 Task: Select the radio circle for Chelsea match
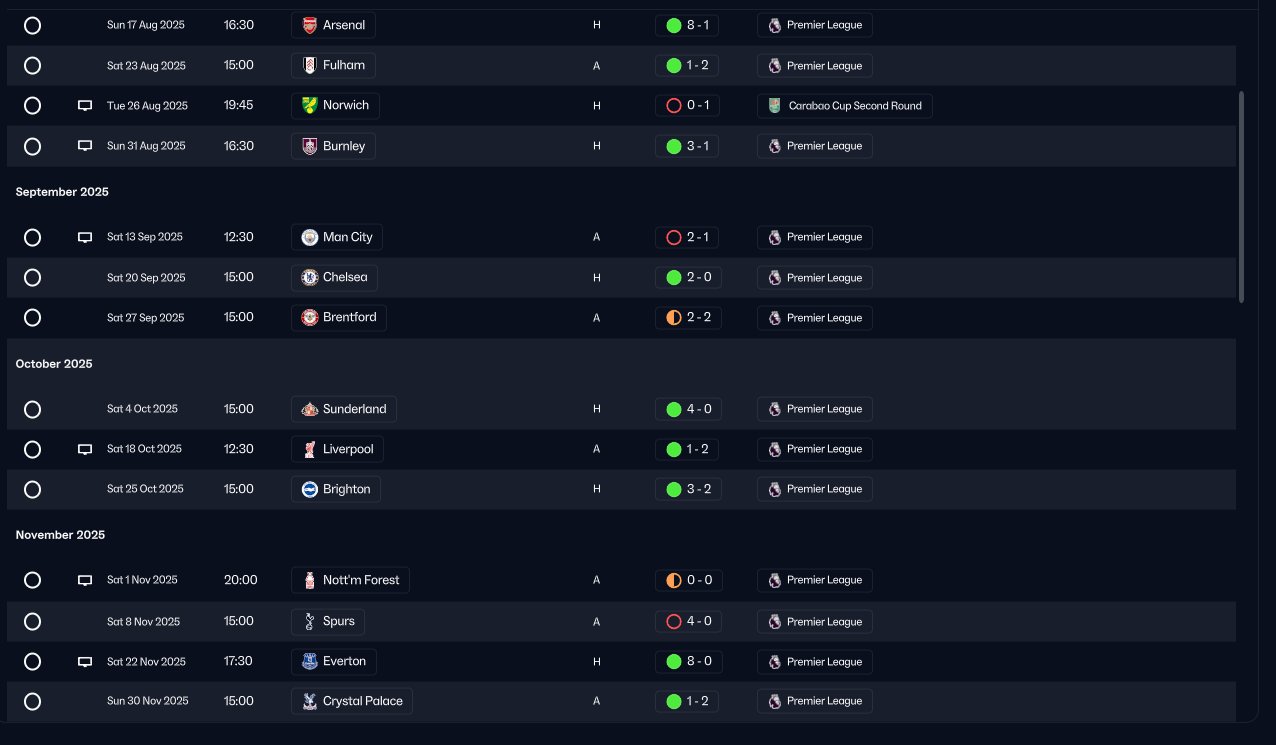[x=32, y=278]
